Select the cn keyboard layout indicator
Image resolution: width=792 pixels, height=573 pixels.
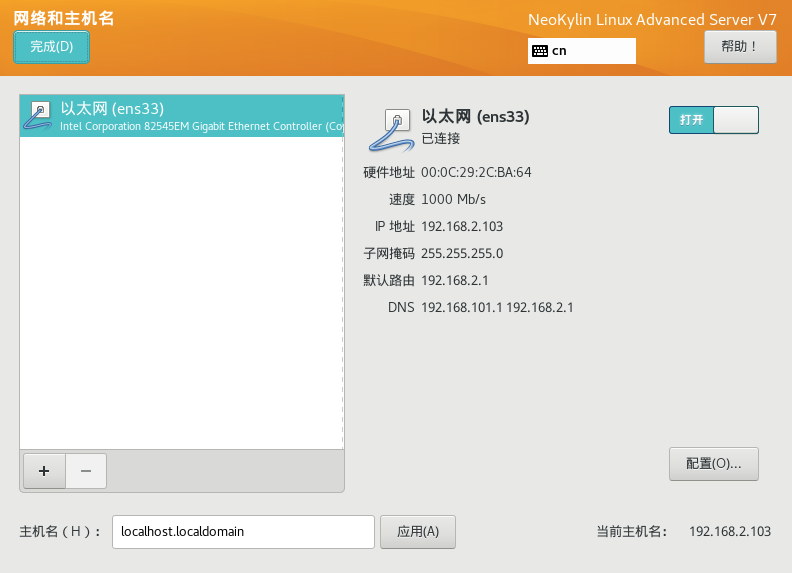(581, 51)
